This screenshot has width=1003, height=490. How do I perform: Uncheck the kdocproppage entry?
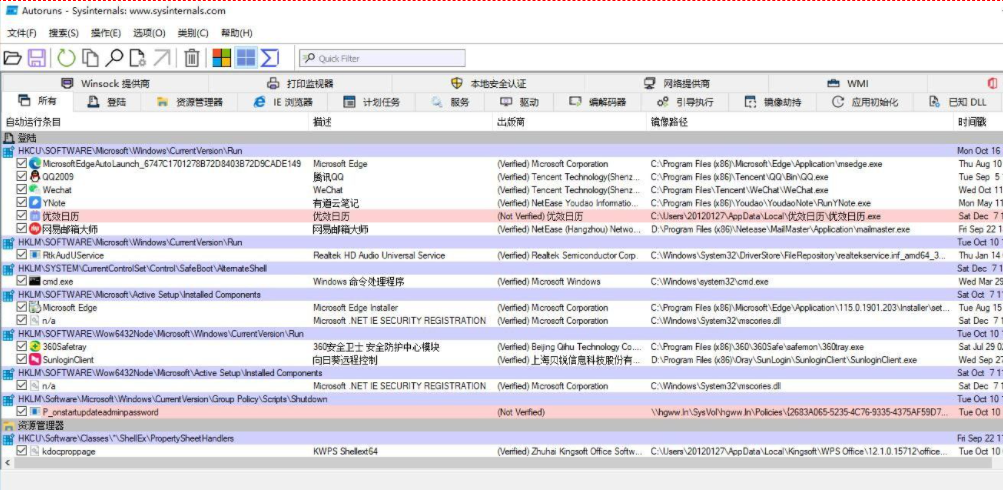point(22,451)
